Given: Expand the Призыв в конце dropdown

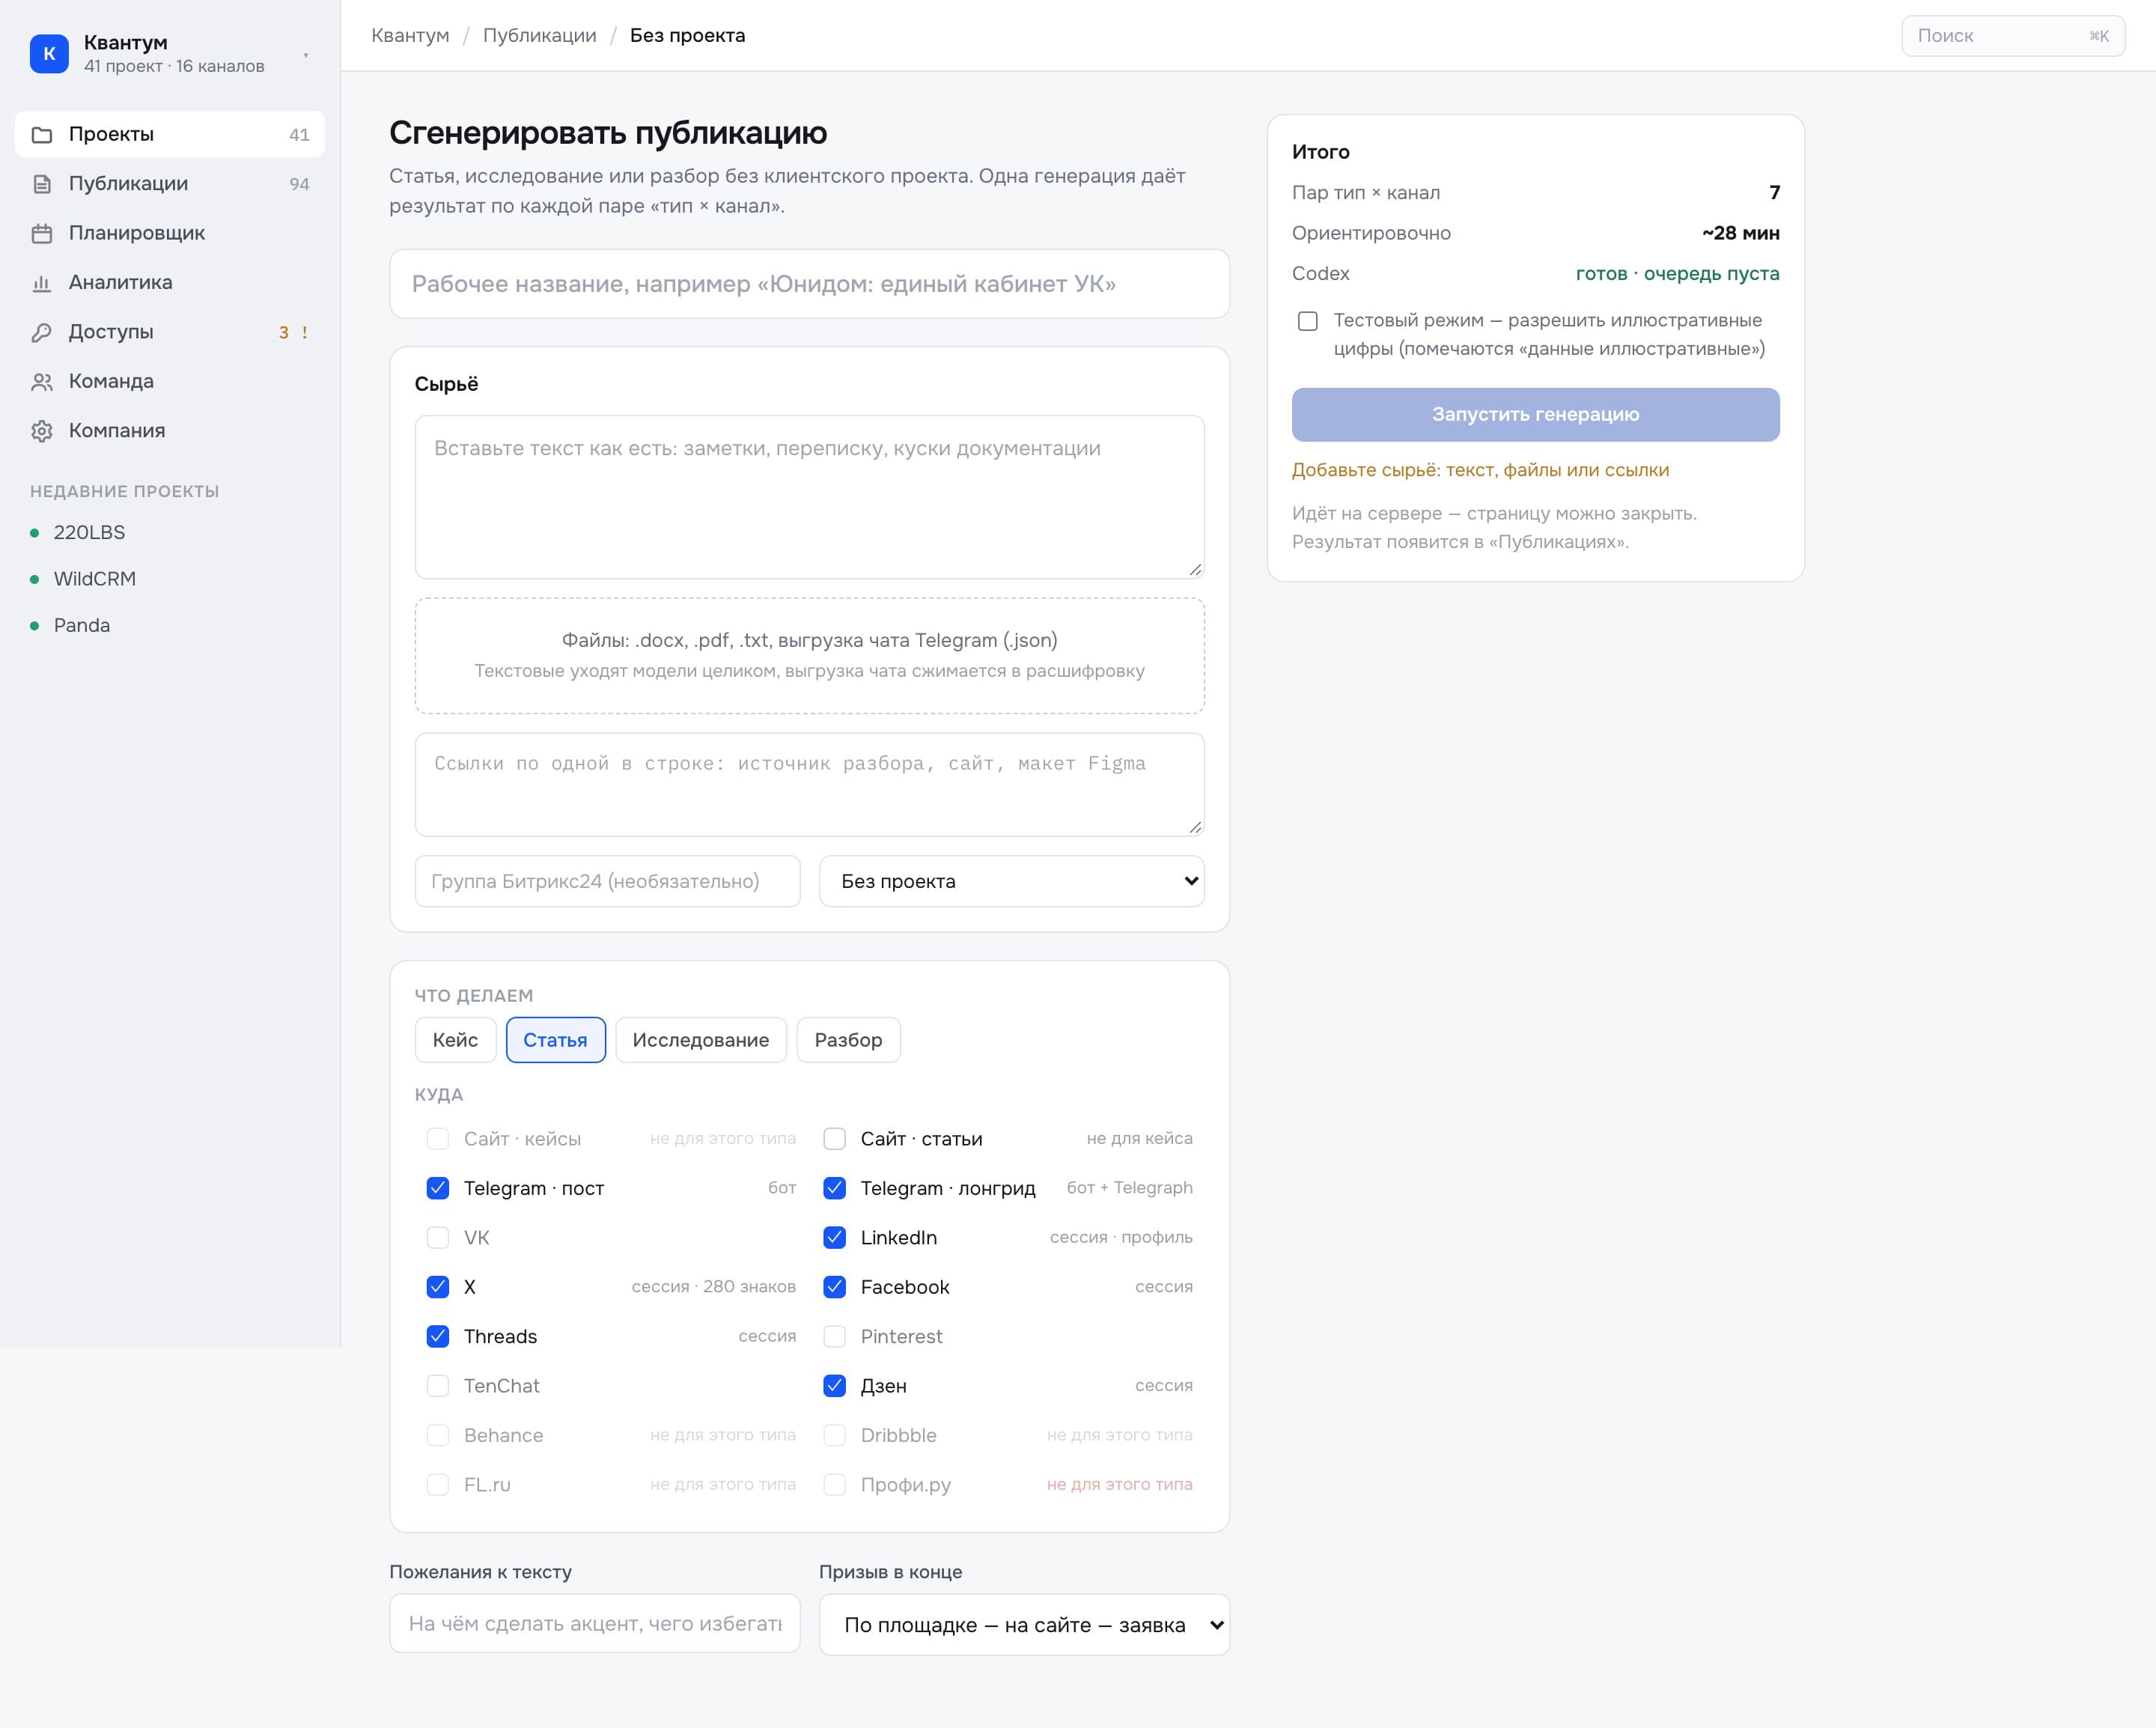Looking at the screenshot, I should (x=1024, y=1624).
